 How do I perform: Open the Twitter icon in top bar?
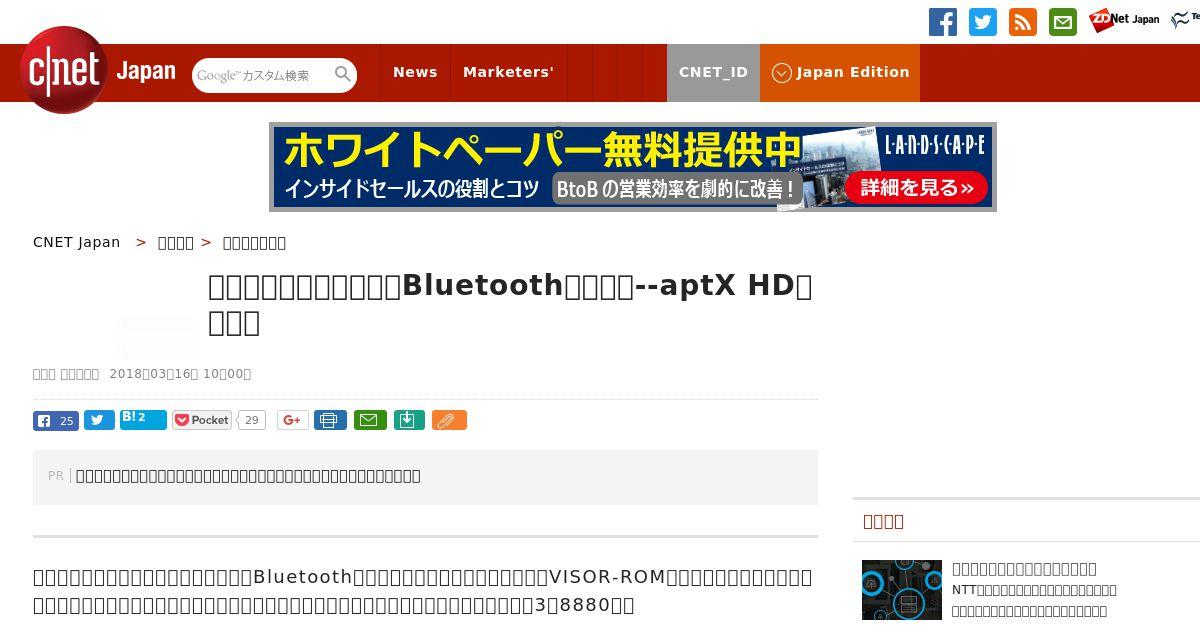click(x=983, y=22)
